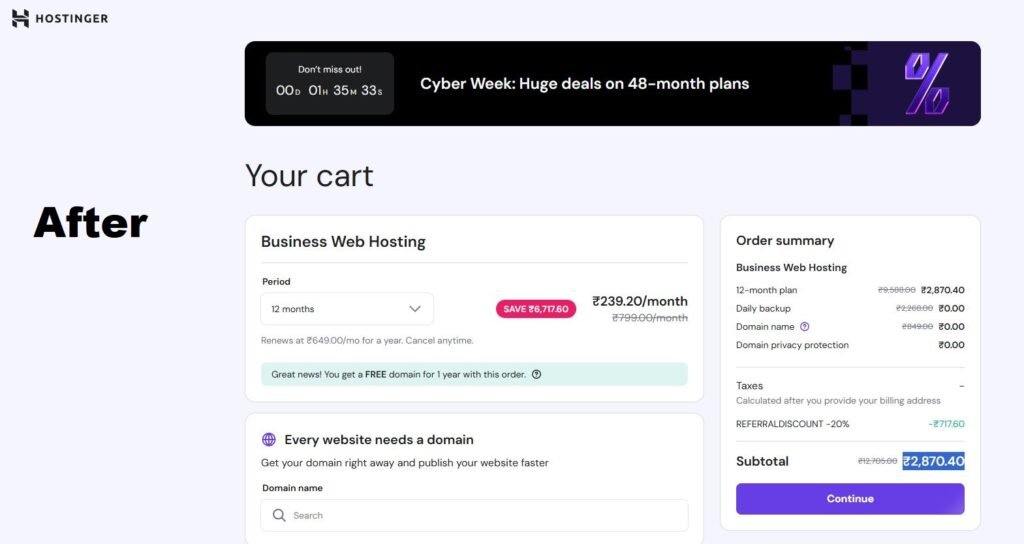The height and width of the screenshot is (544, 1024).
Task: Click the SAVE ₹6,717.60 badge
Action: pyautogui.click(x=535, y=309)
